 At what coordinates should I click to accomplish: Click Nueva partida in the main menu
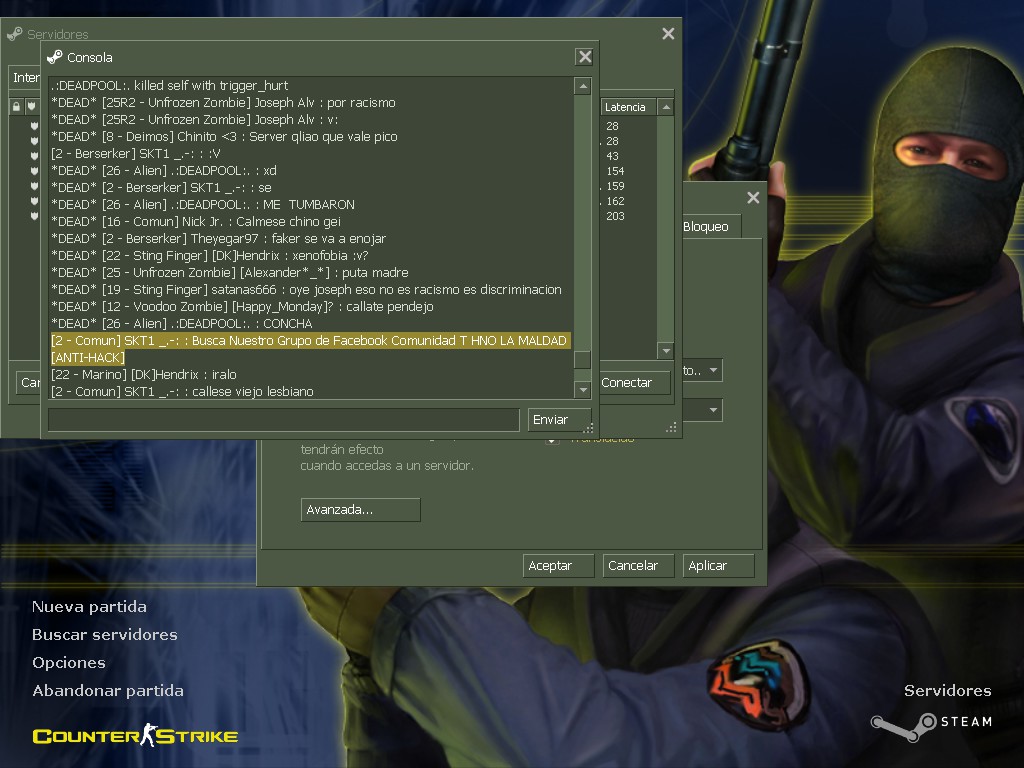[x=89, y=607]
